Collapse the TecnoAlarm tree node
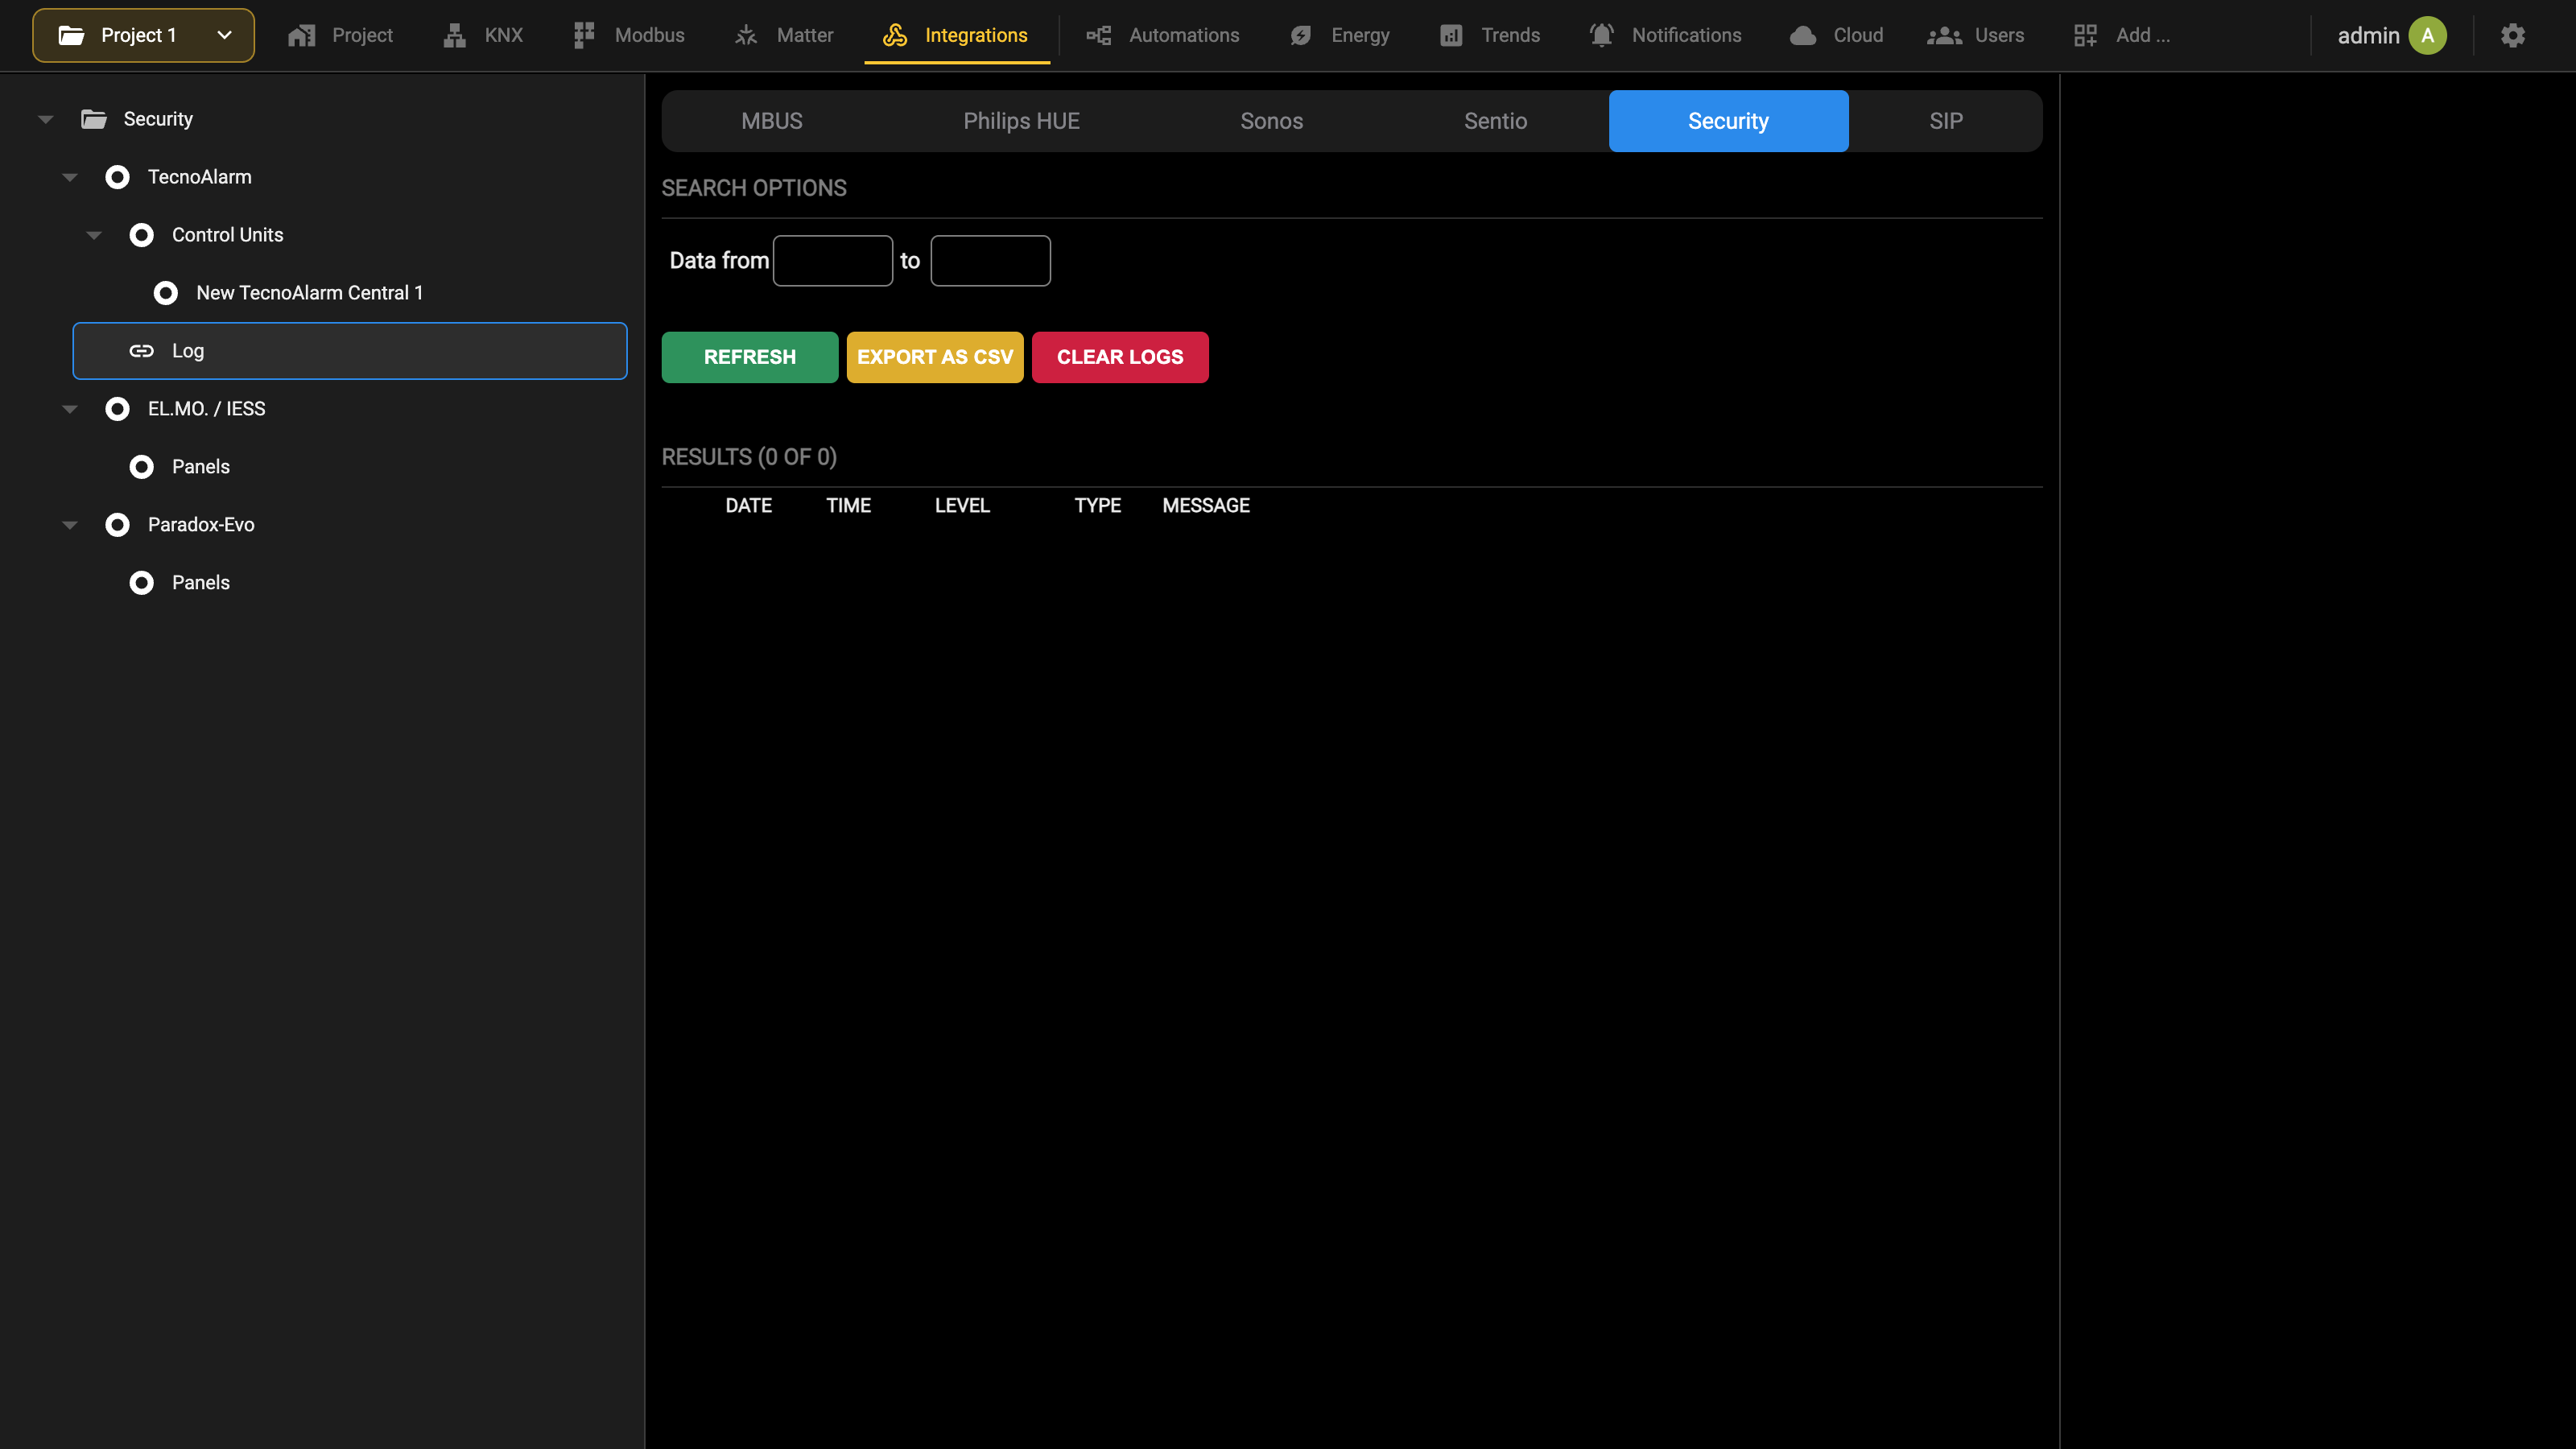This screenshot has height=1449, width=2576. tap(70, 177)
